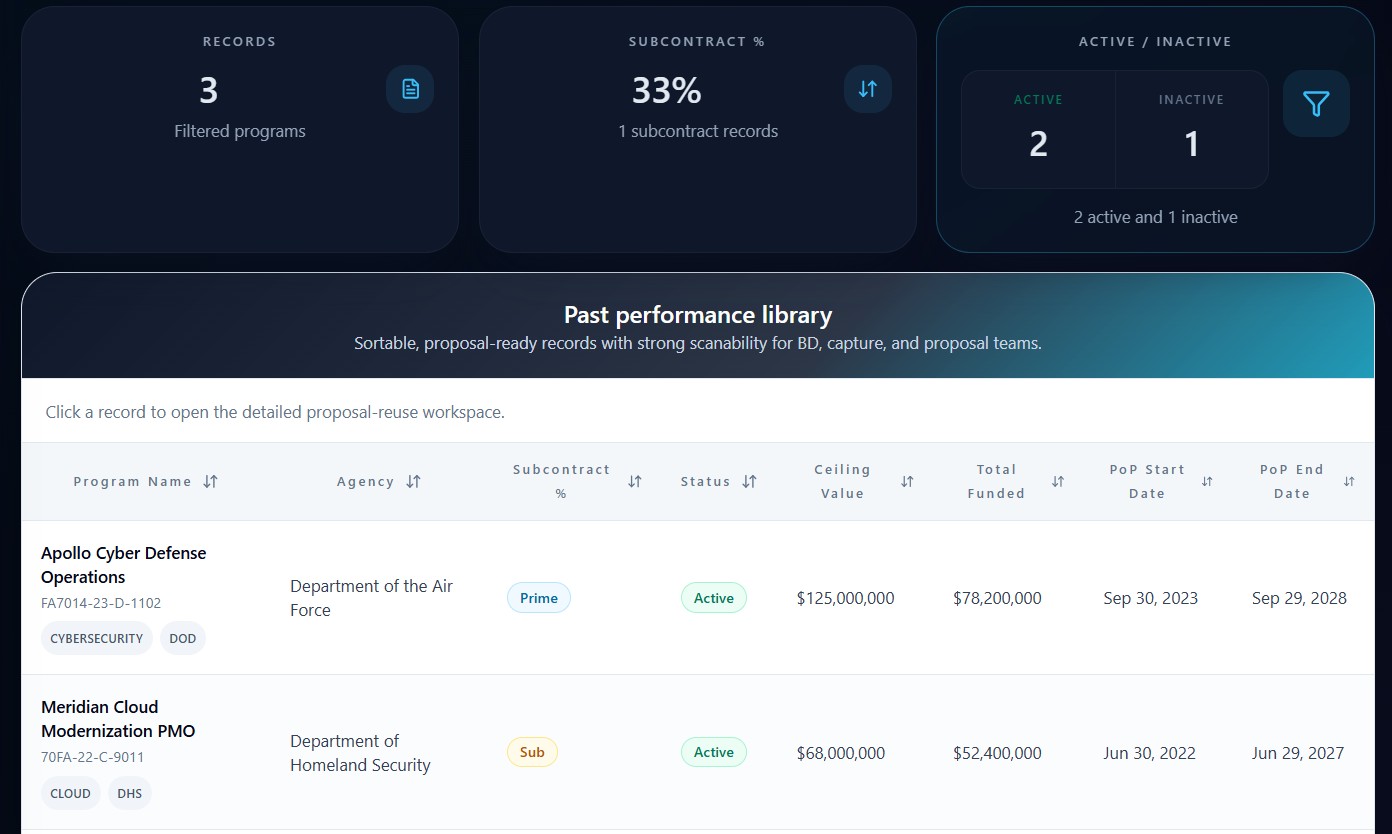Open Meridian Cloud Modernization PMO record

[x=118, y=719]
